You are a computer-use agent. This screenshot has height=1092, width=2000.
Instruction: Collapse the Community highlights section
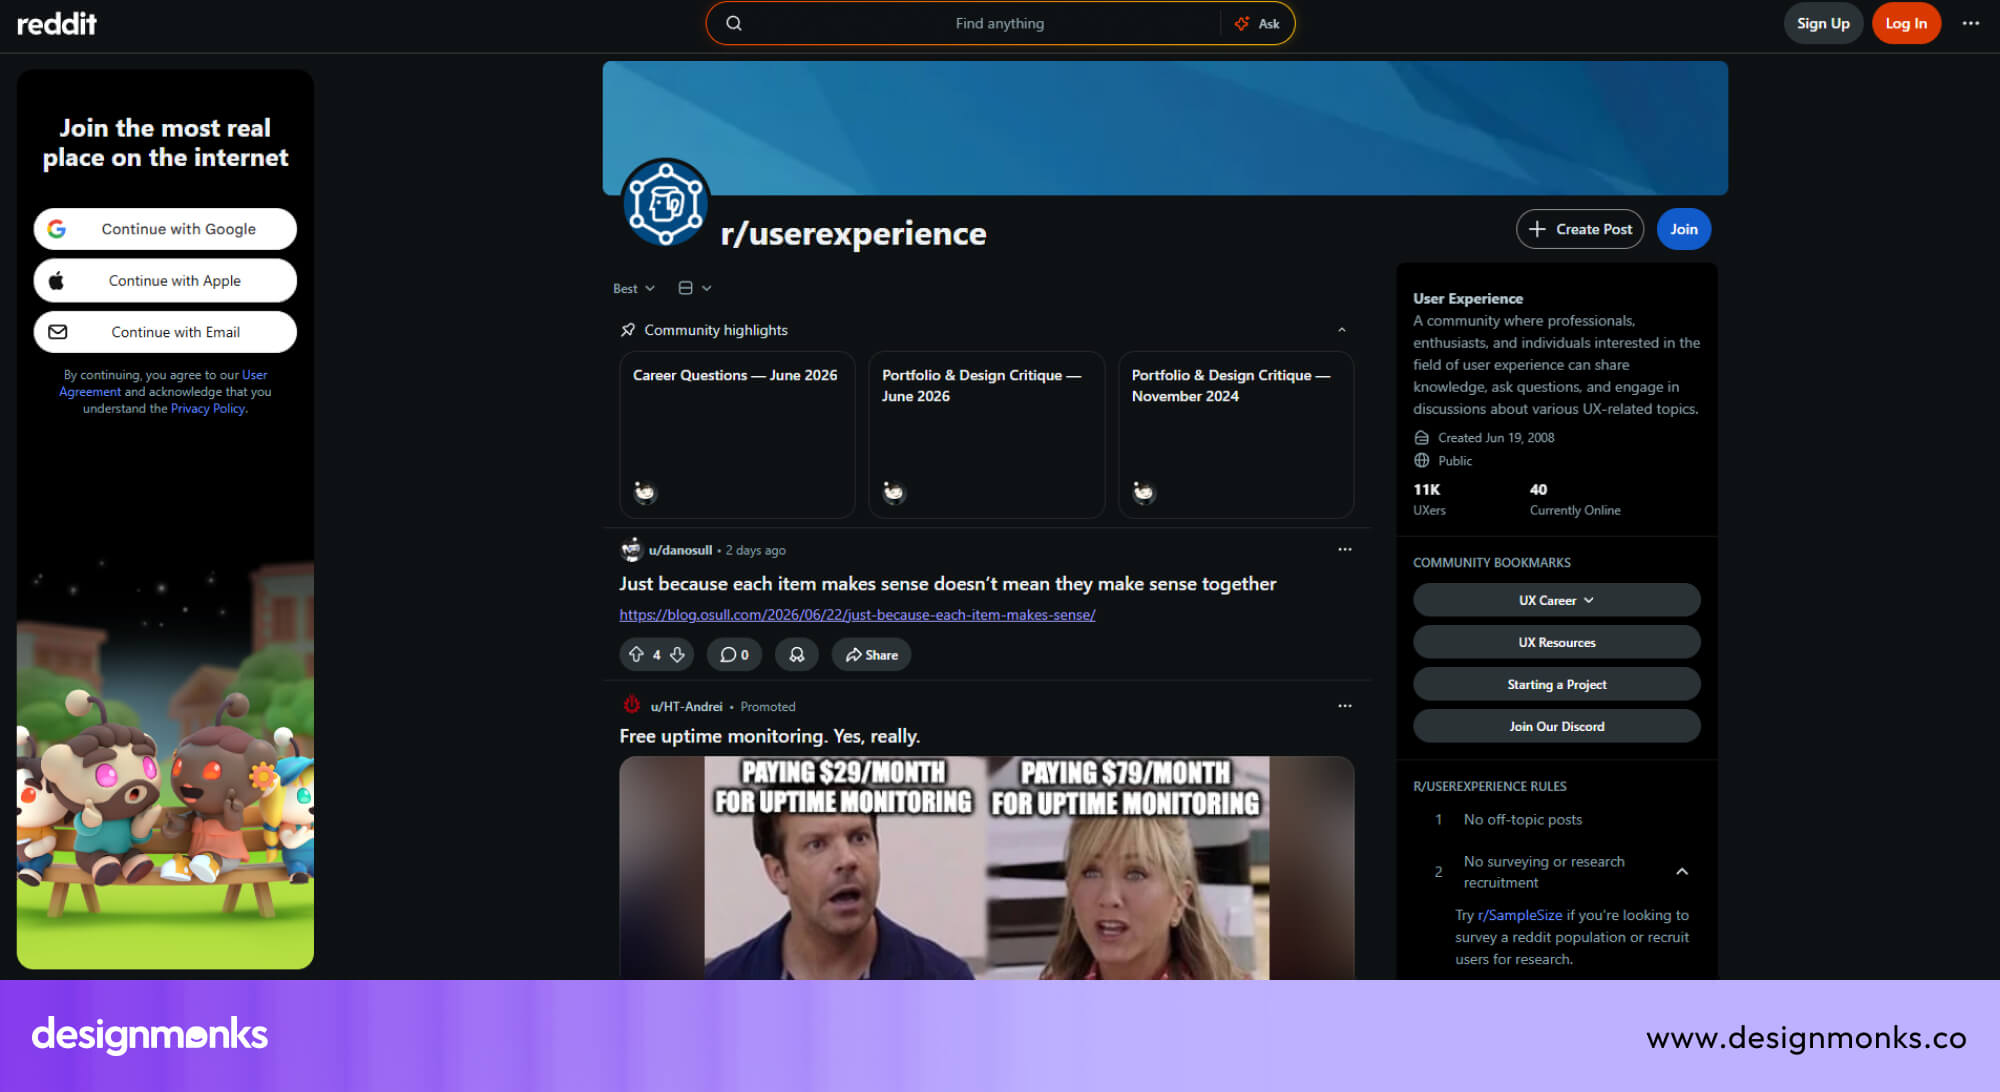pyautogui.click(x=1341, y=330)
